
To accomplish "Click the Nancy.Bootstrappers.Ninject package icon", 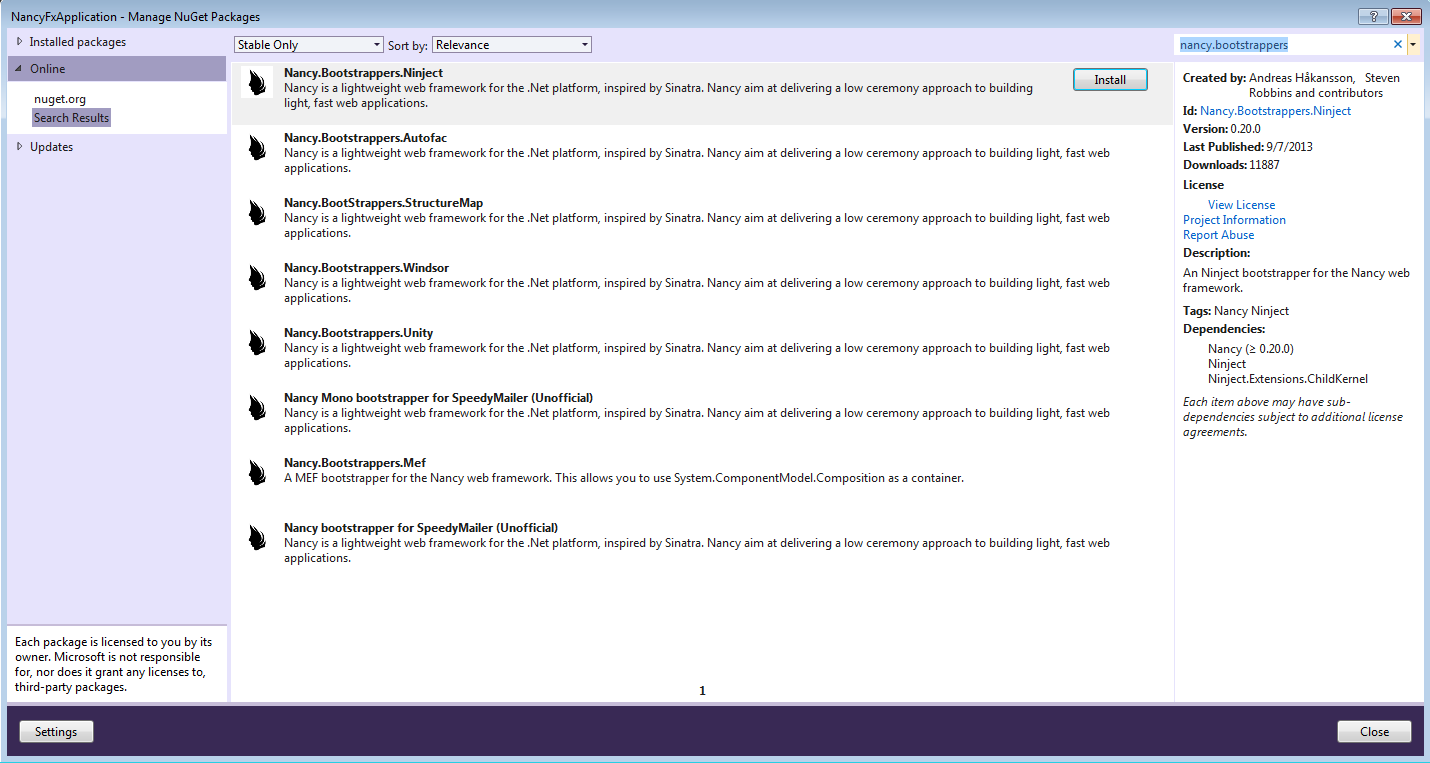I will tap(257, 82).
